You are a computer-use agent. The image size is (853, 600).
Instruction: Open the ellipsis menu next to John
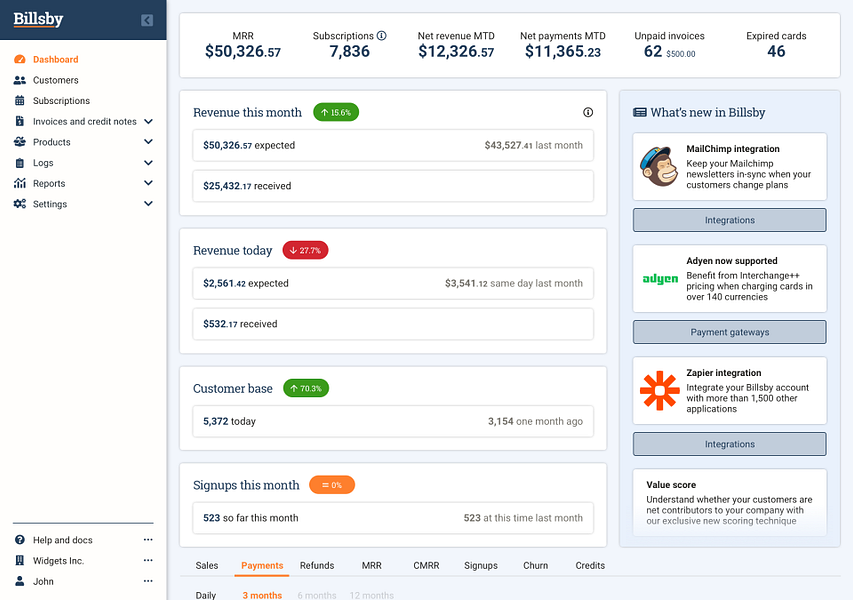[x=148, y=581]
